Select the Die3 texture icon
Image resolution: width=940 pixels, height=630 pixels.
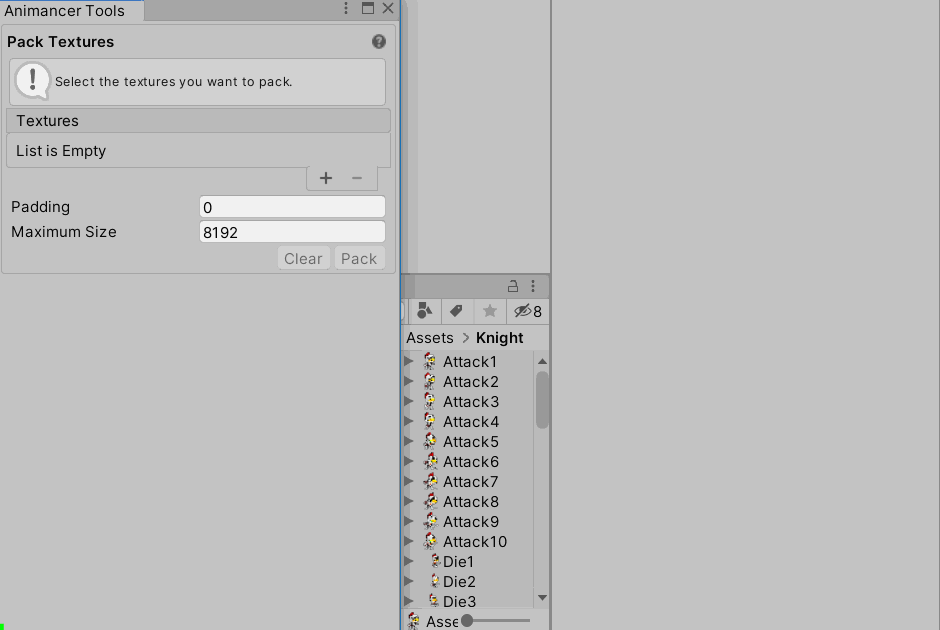434,601
